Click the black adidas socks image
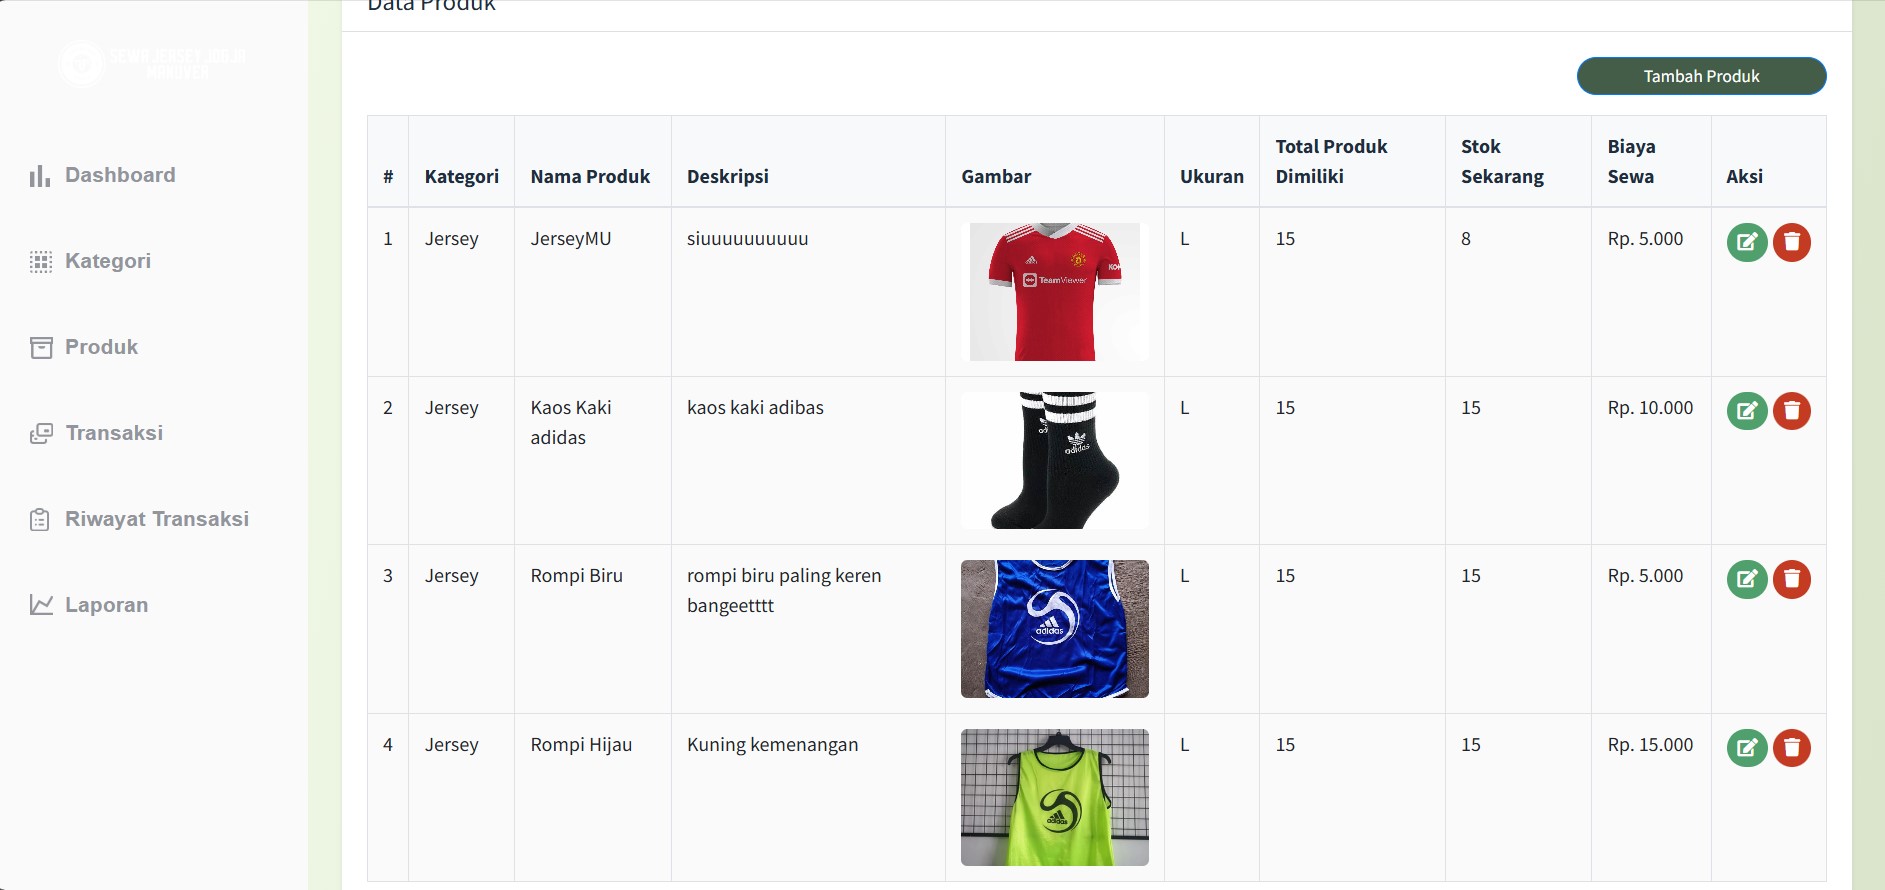Screen dimensions: 1885x890 1054,460
